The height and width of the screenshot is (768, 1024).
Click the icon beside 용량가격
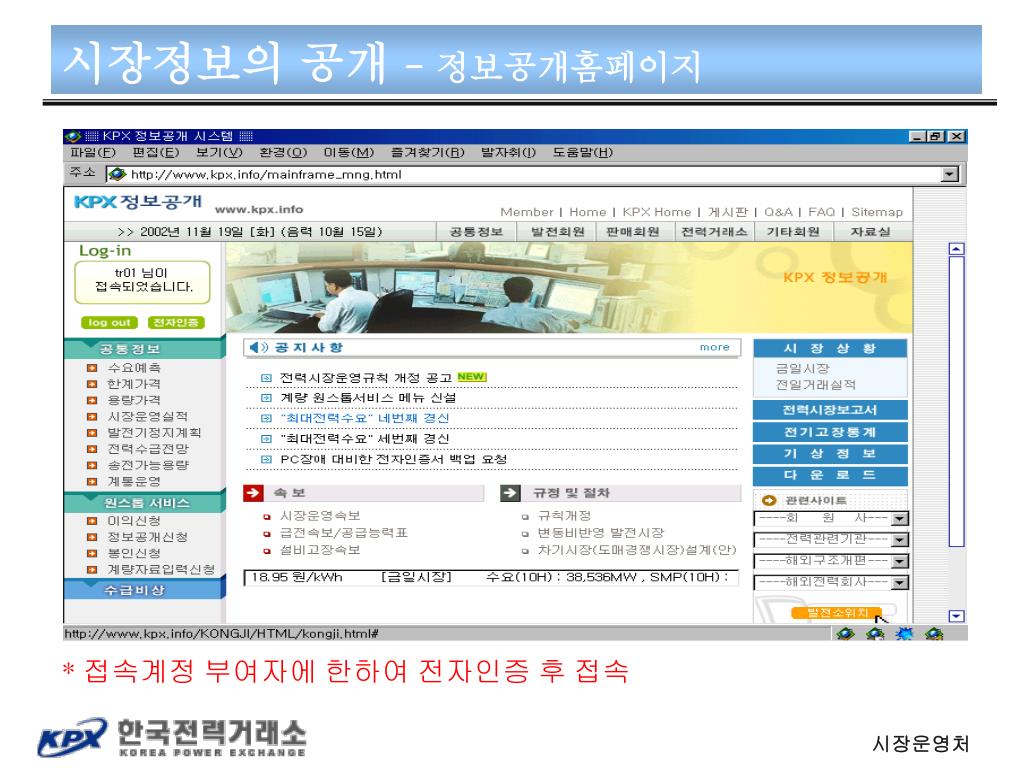pos(92,400)
